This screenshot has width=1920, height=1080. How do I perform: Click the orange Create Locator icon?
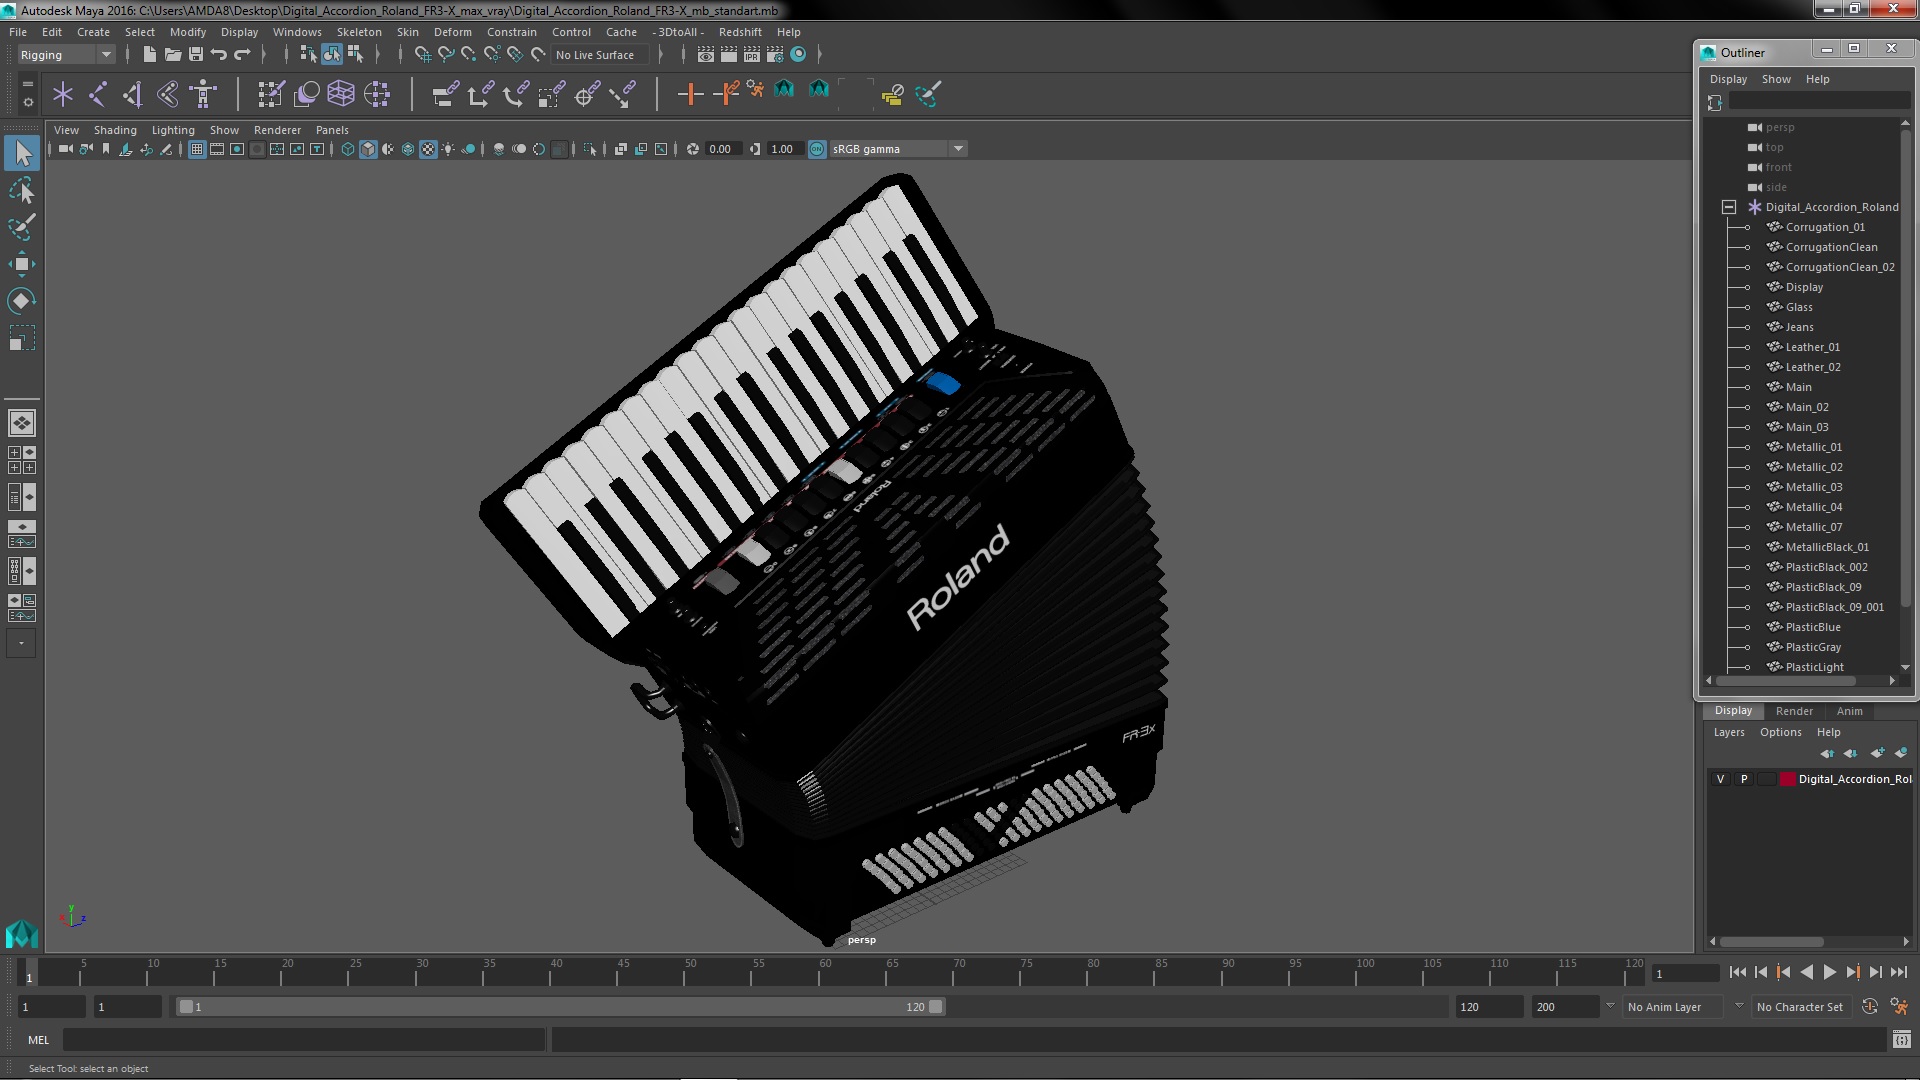click(690, 95)
